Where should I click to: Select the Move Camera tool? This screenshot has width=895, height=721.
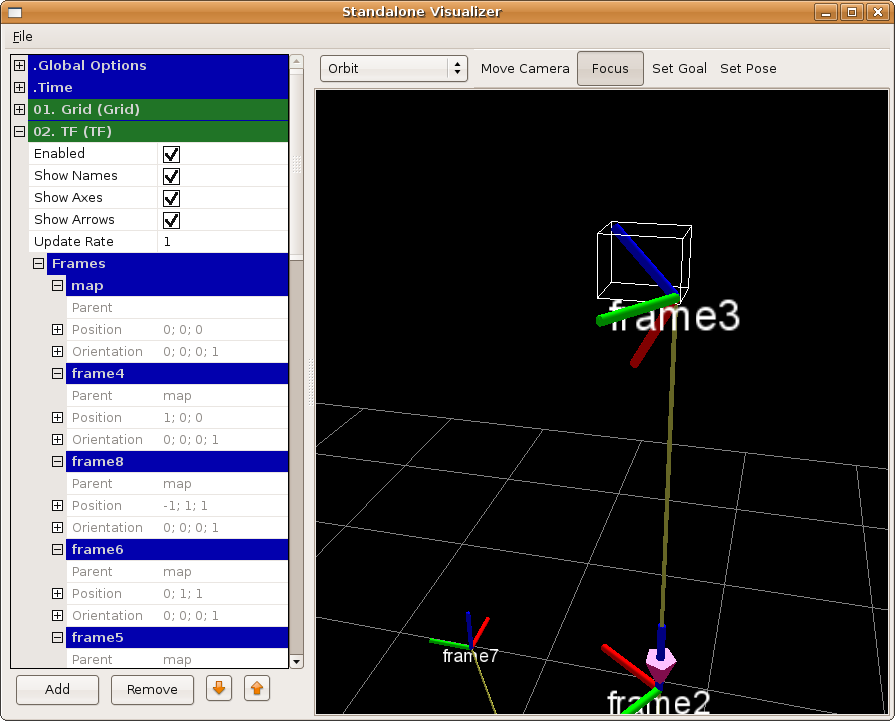pos(525,69)
